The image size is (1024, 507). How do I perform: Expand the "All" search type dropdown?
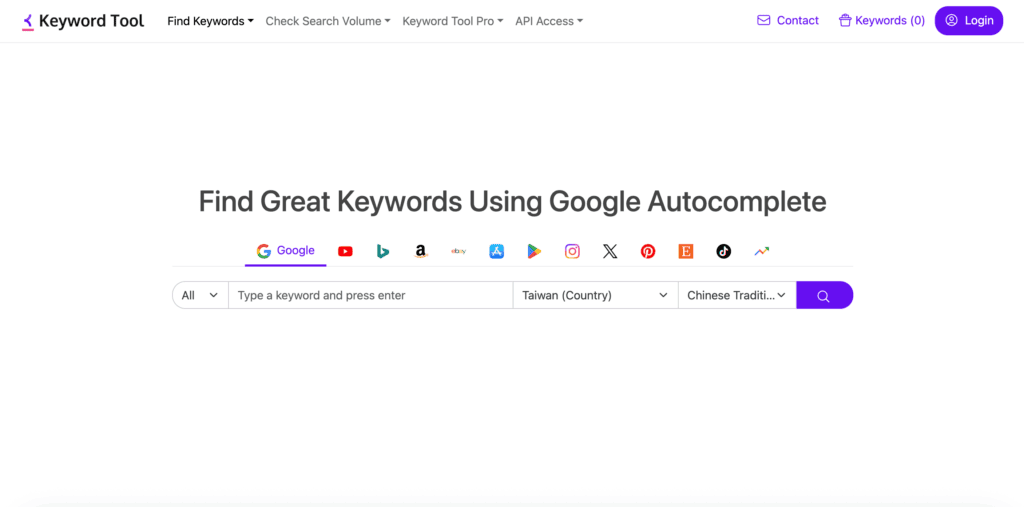(200, 296)
